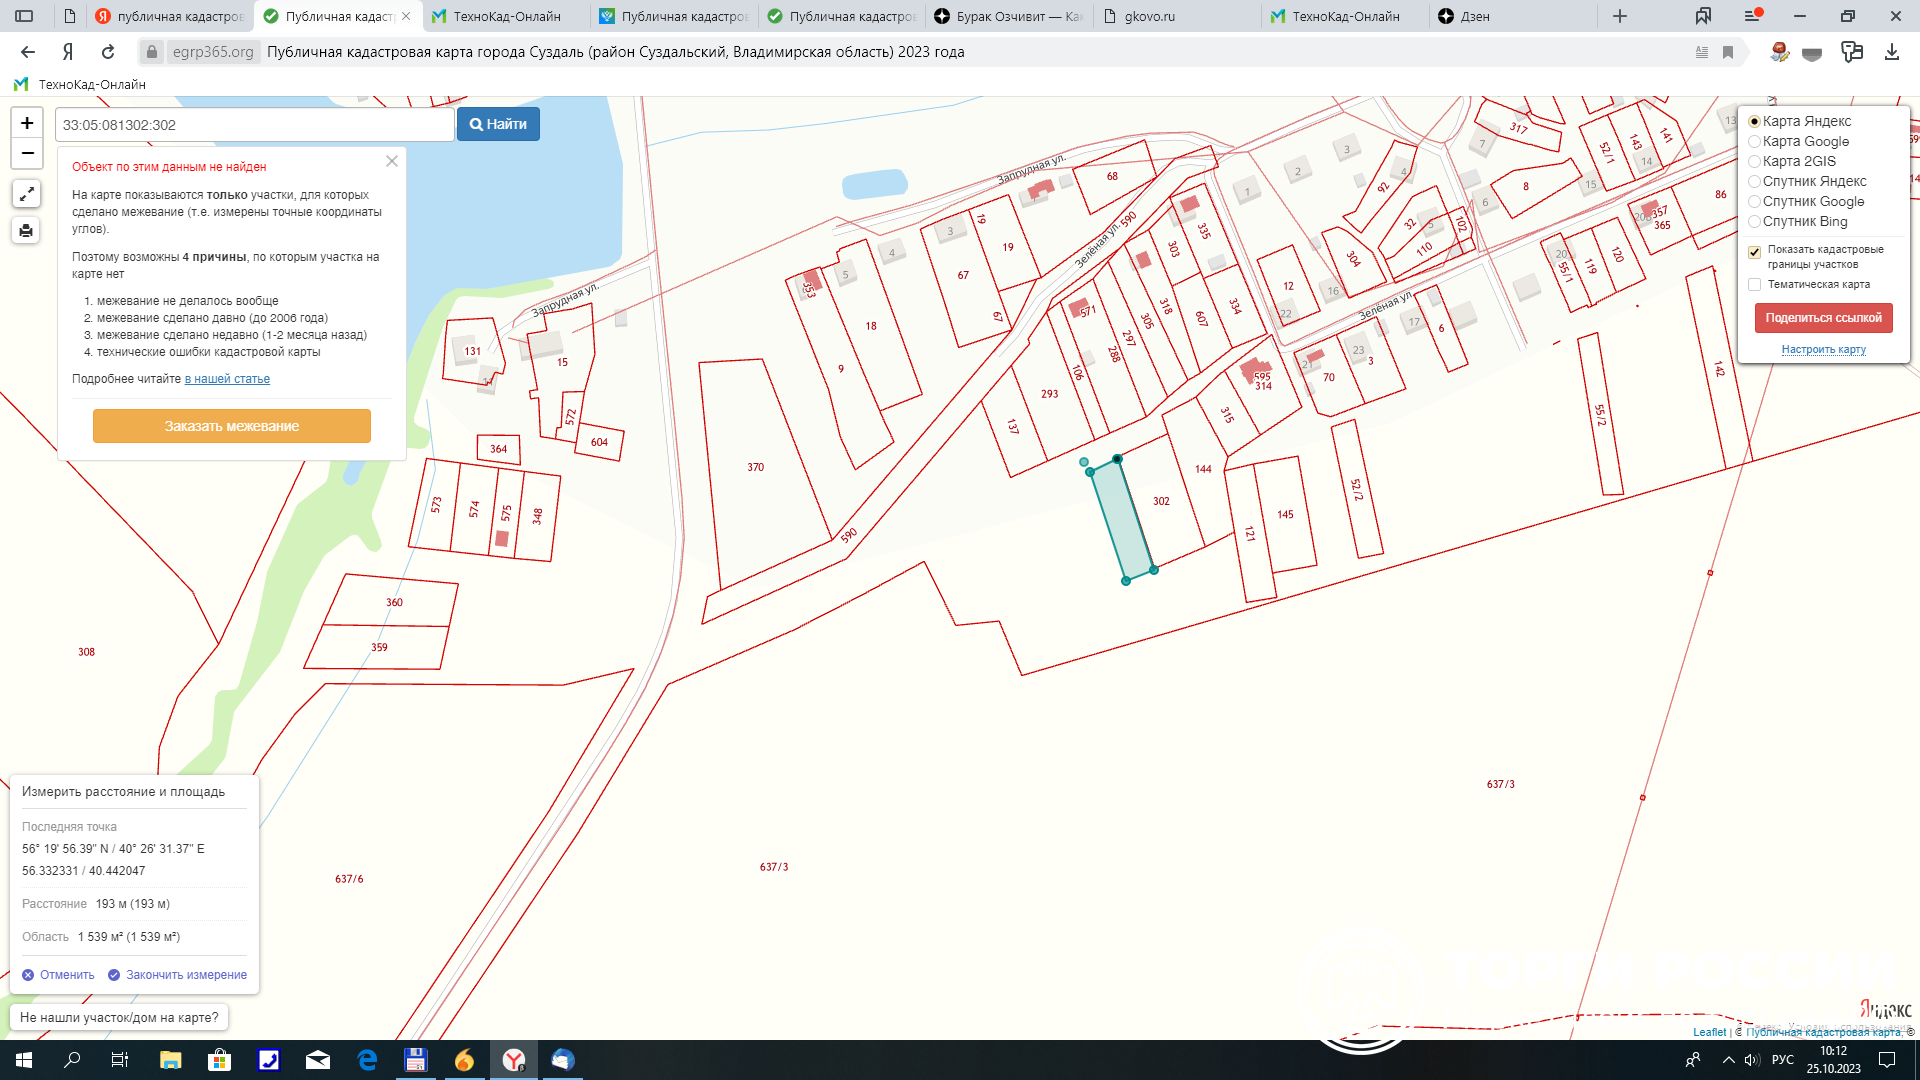Viewport: 1920px width, 1080px height.
Task: Open browser menu with red notification dot
Action: (x=1753, y=16)
